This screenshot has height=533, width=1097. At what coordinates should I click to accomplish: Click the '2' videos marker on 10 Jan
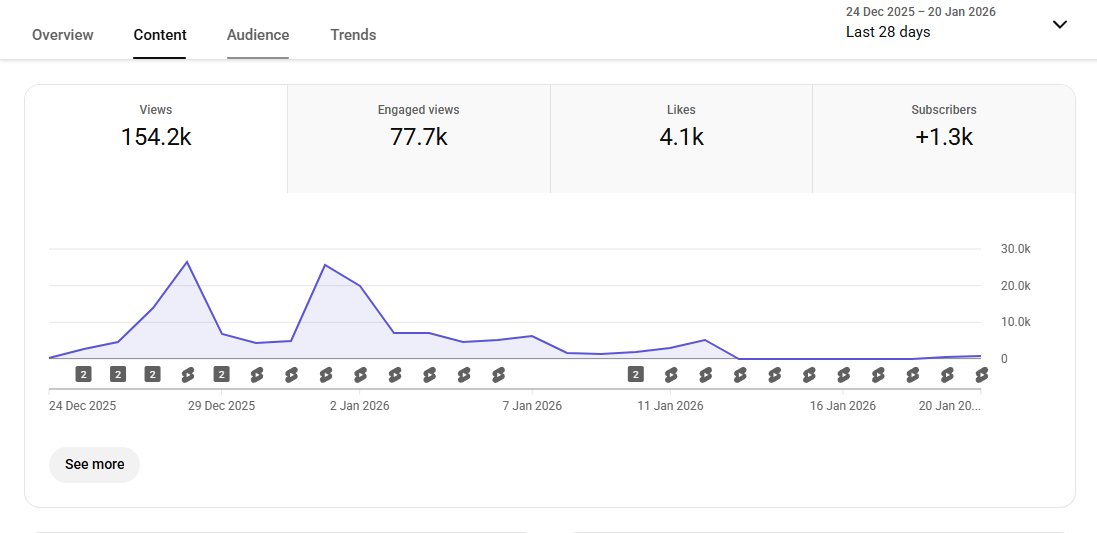(636, 375)
